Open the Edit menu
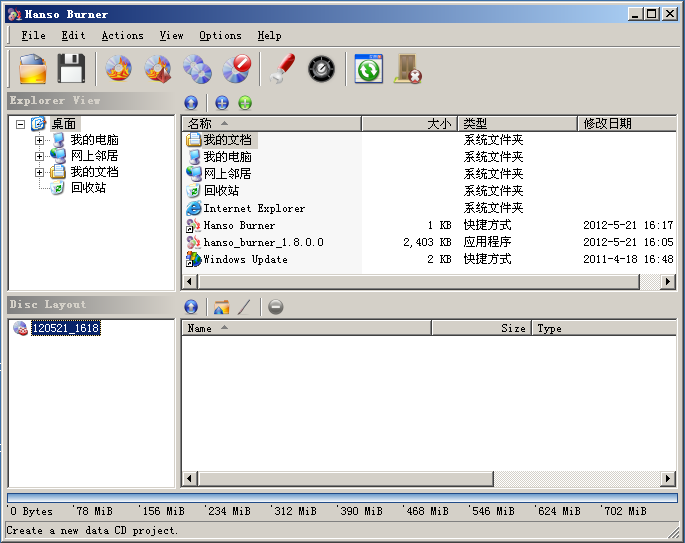Image resolution: width=685 pixels, height=543 pixels. (73, 35)
